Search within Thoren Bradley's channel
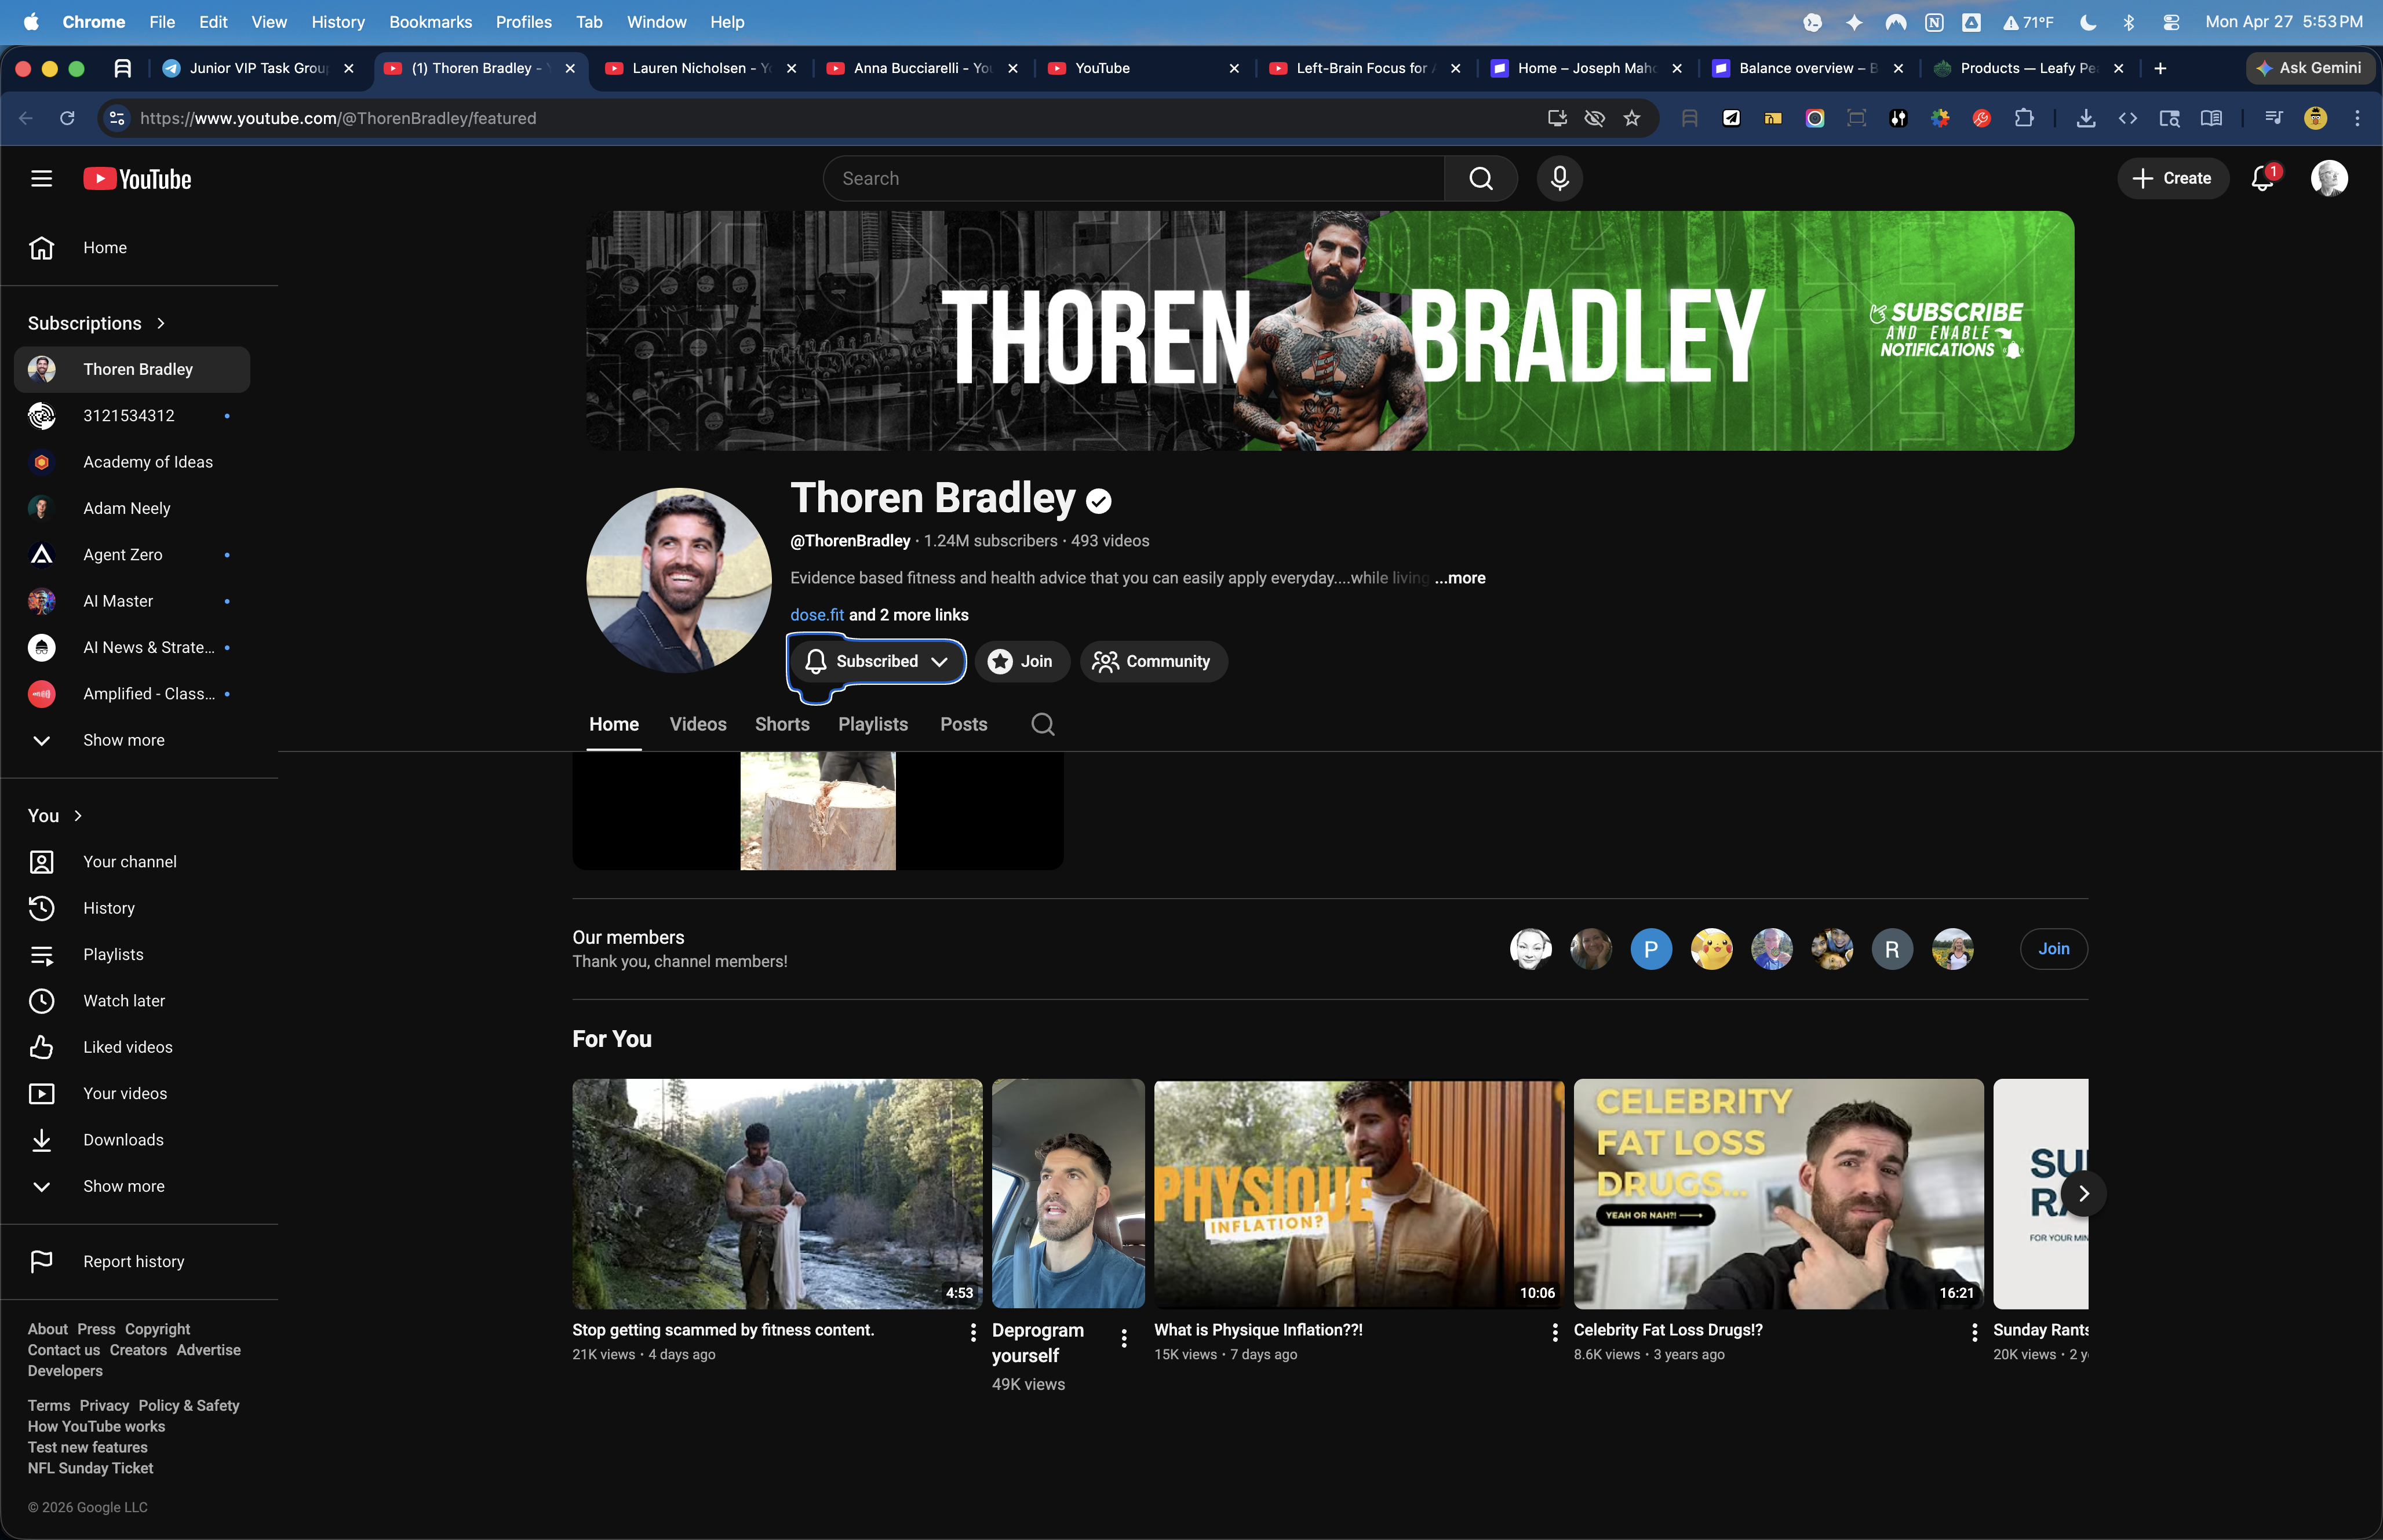 (1043, 724)
